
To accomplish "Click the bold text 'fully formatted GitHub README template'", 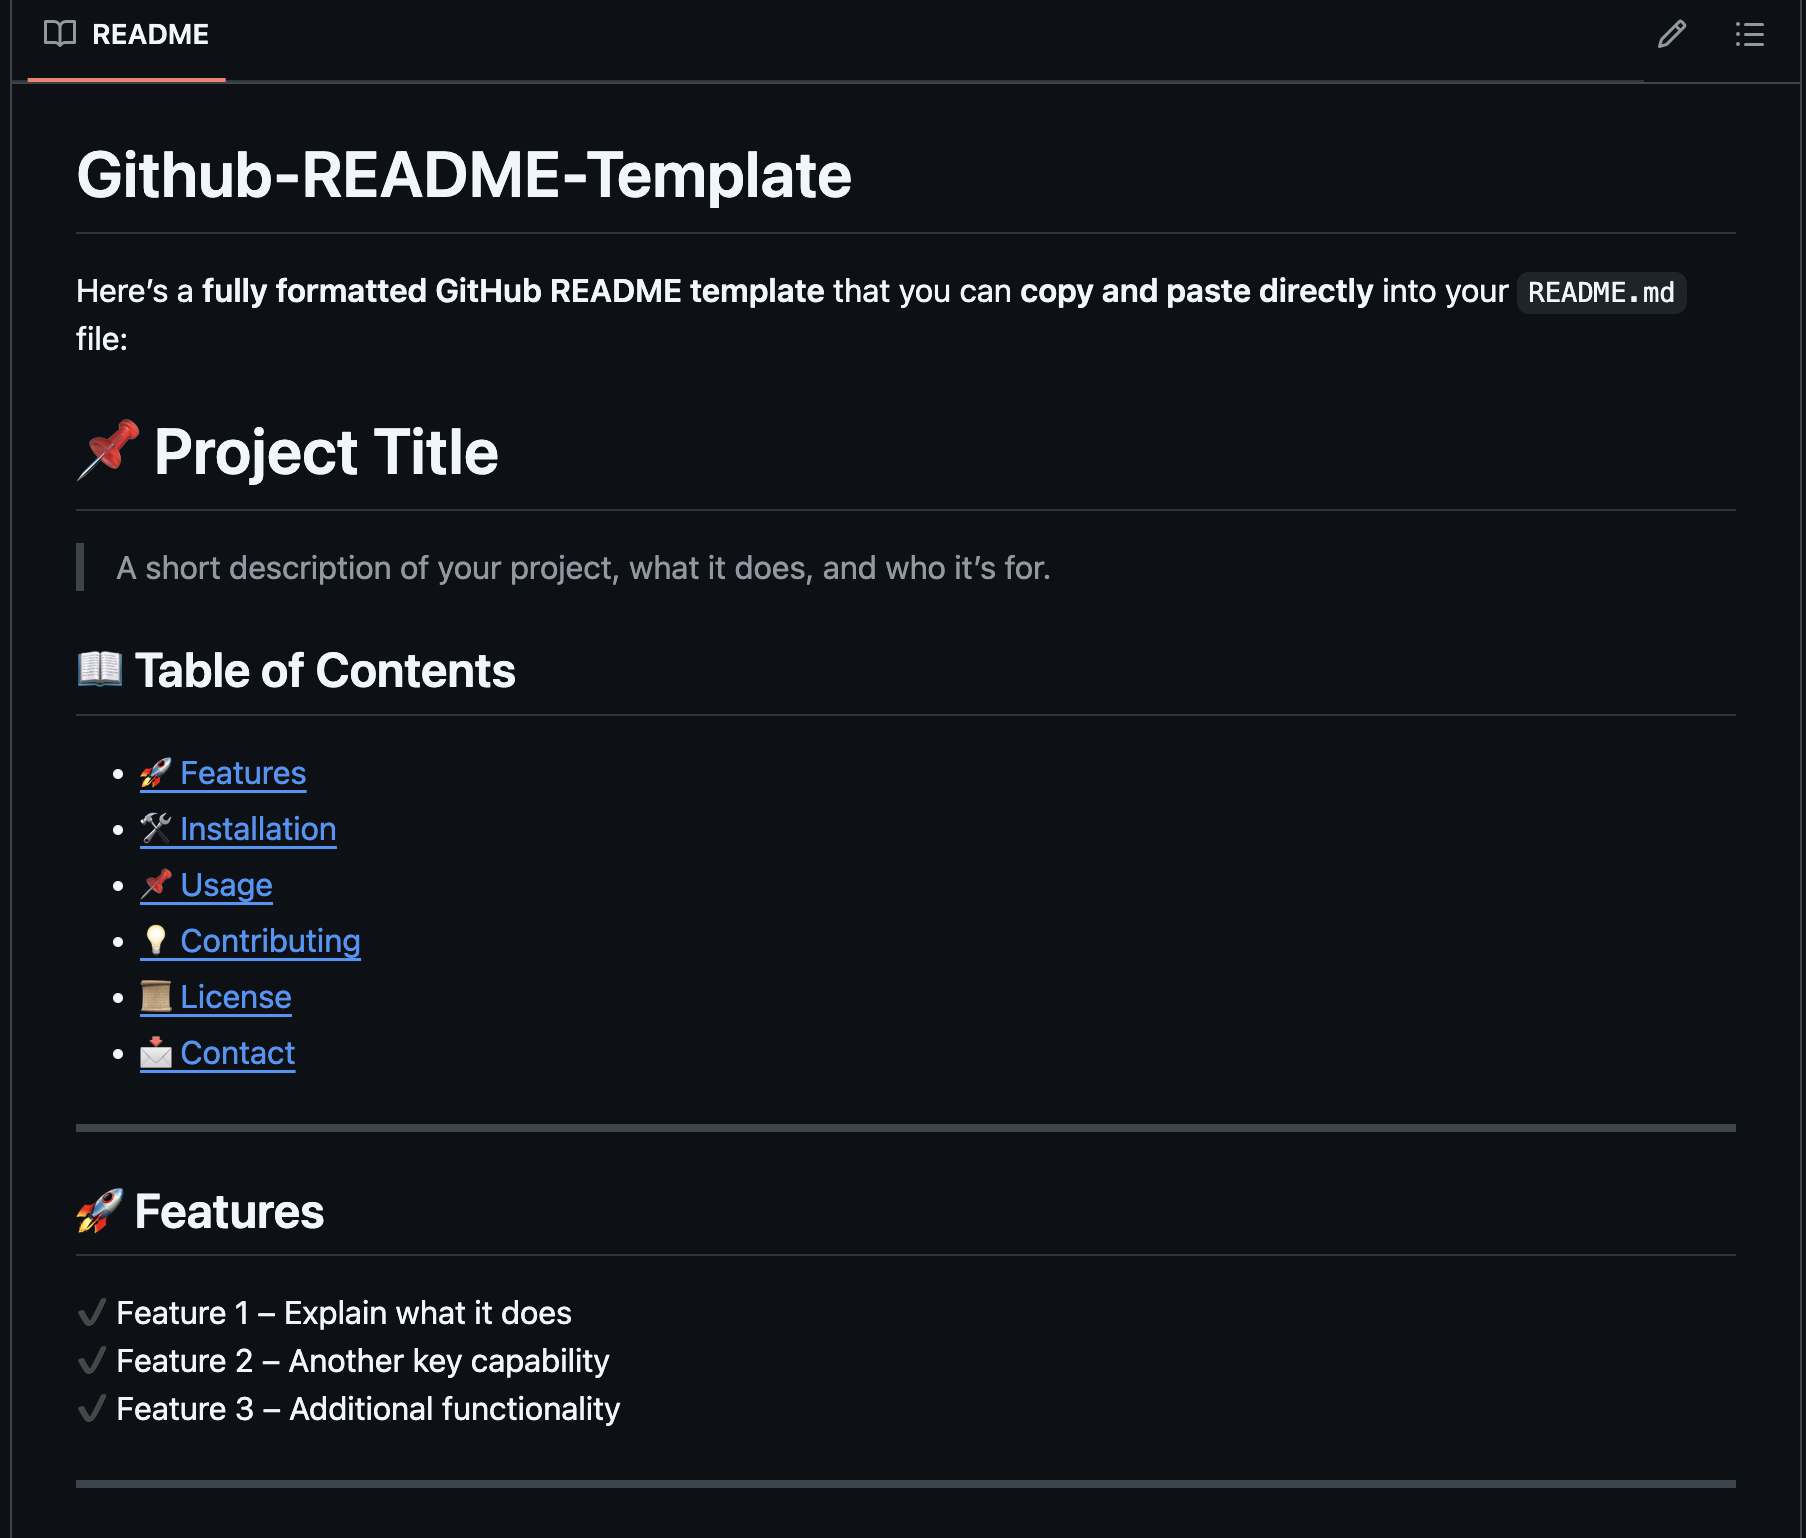I will point(513,291).
